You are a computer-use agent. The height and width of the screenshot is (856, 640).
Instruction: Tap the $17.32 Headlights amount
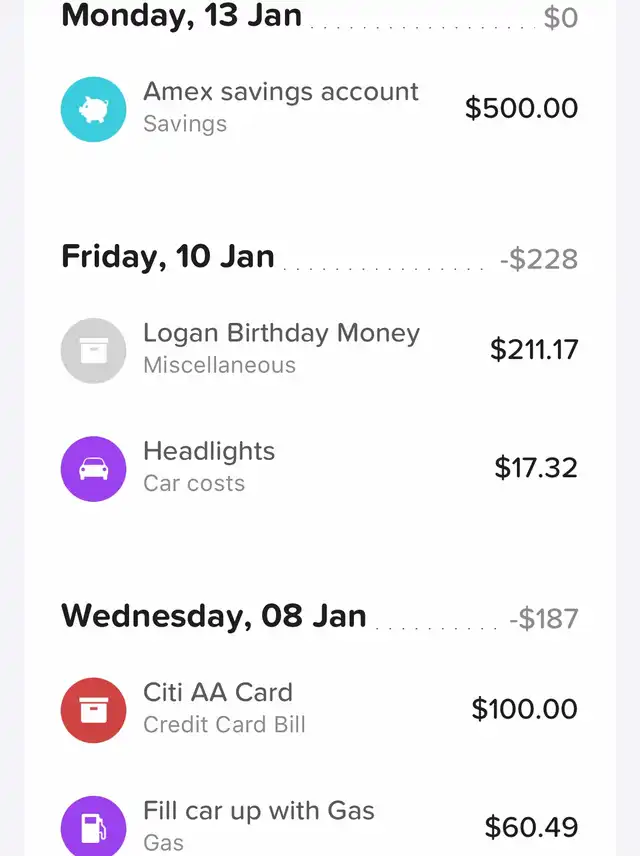(536, 468)
